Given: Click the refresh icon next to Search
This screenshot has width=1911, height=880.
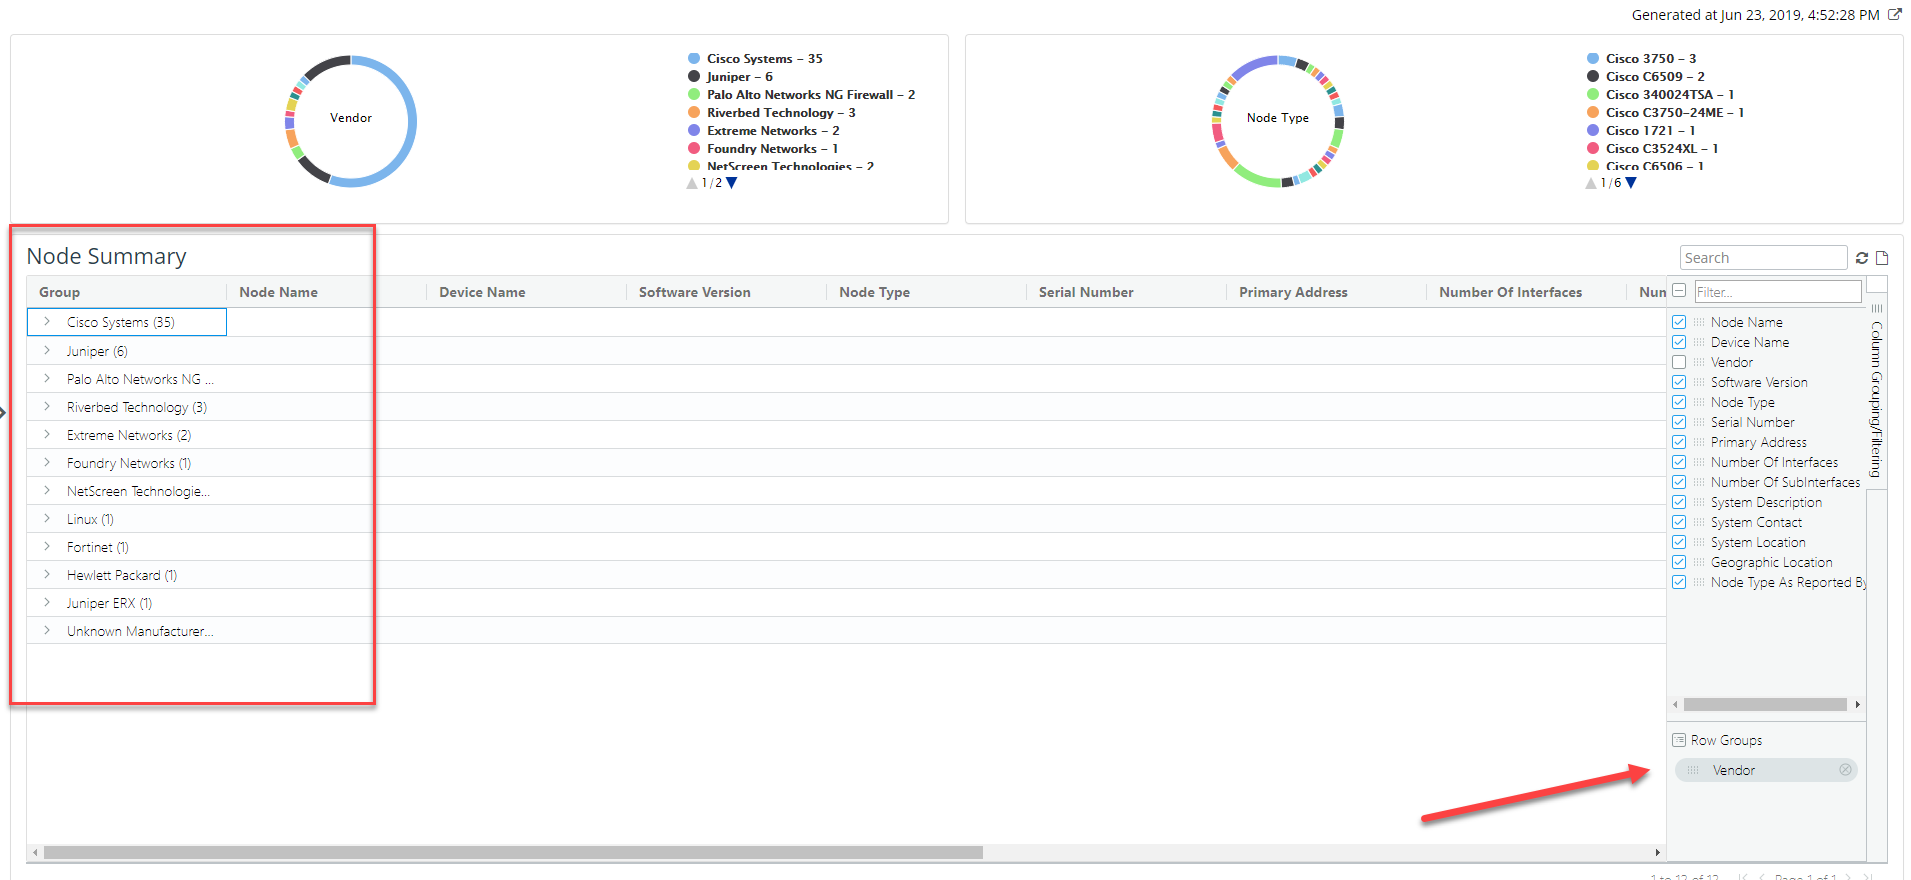Looking at the screenshot, I should pos(1862,258).
